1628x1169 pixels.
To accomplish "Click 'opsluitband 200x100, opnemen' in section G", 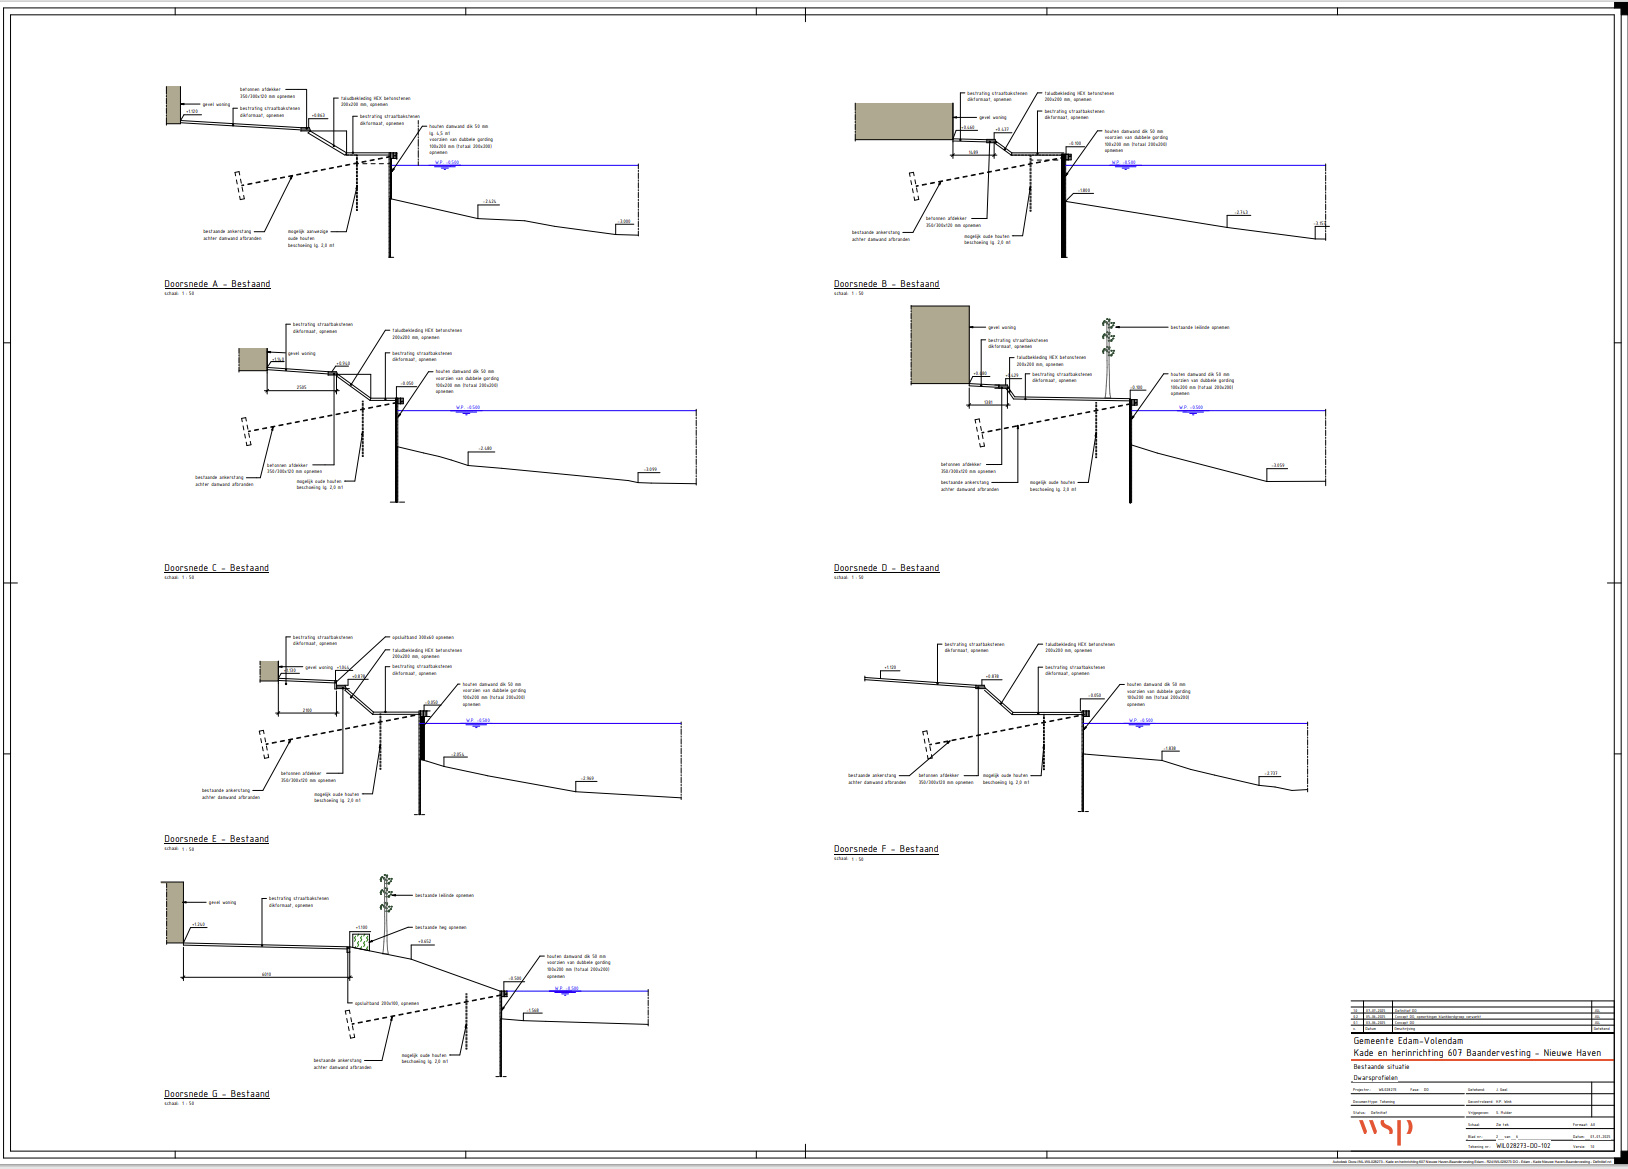I will (x=387, y=1003).
